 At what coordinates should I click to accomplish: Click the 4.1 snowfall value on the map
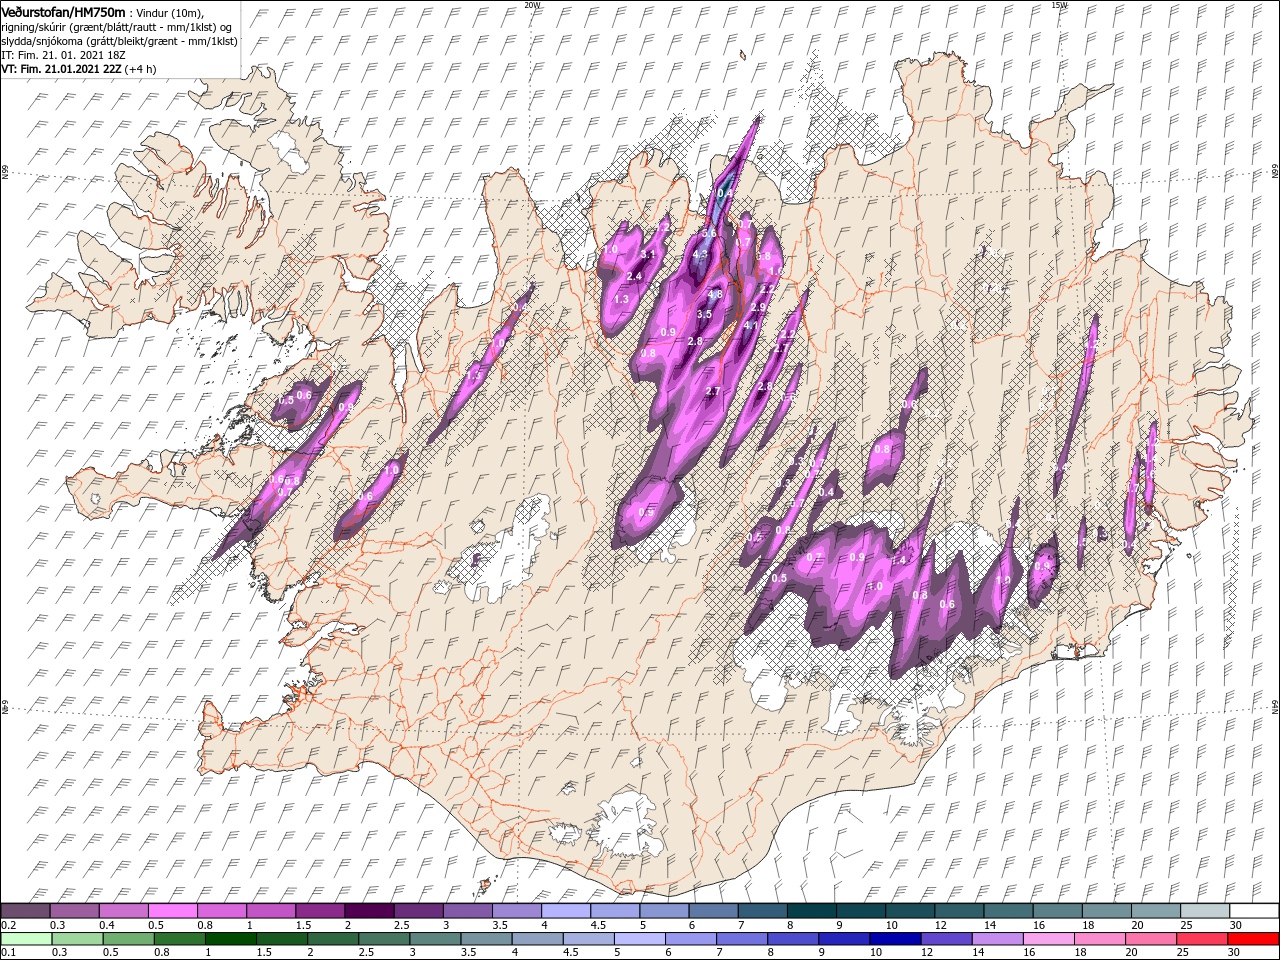[751, 325]
